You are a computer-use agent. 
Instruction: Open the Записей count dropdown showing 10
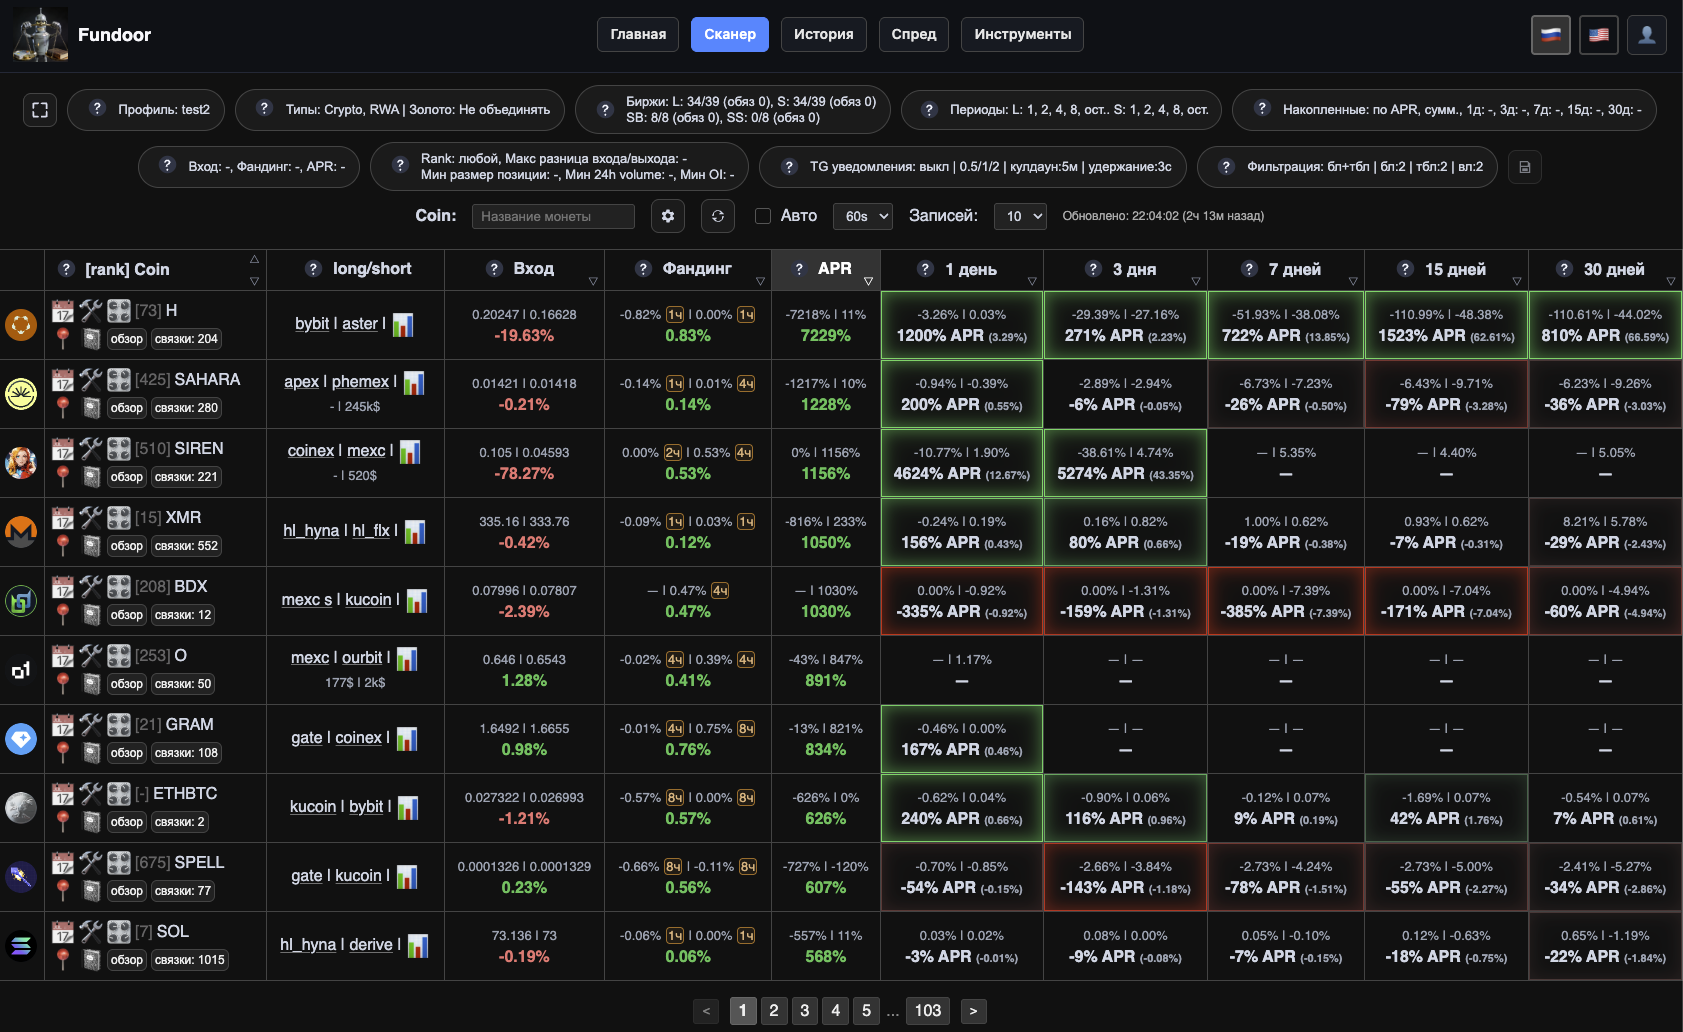point(1020,216)
